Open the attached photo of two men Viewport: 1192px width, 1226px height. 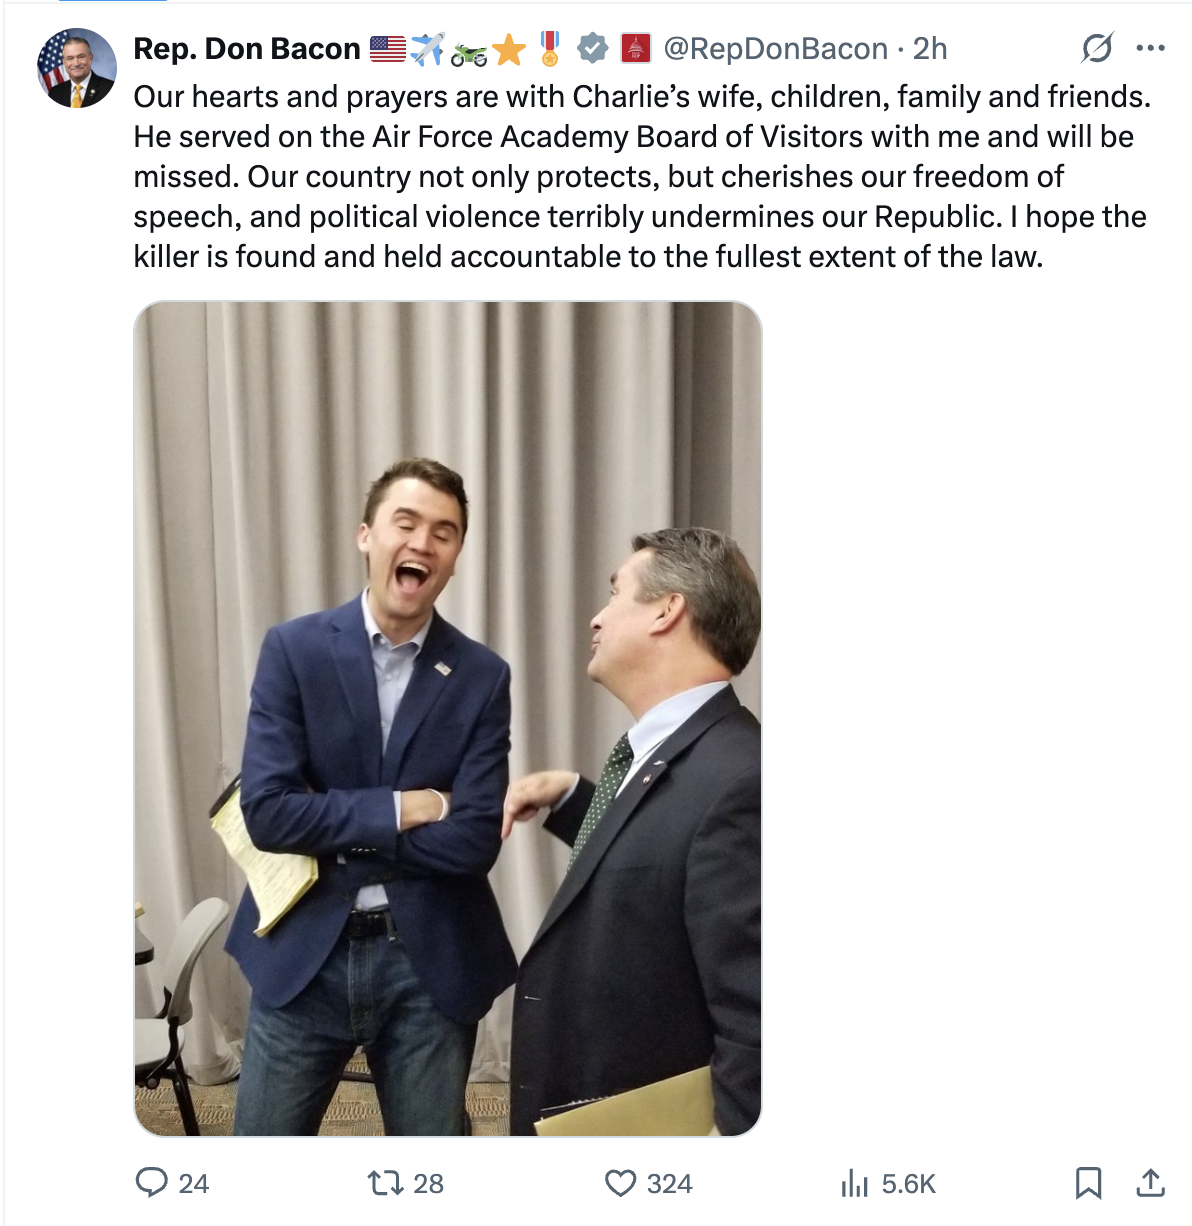448,718
